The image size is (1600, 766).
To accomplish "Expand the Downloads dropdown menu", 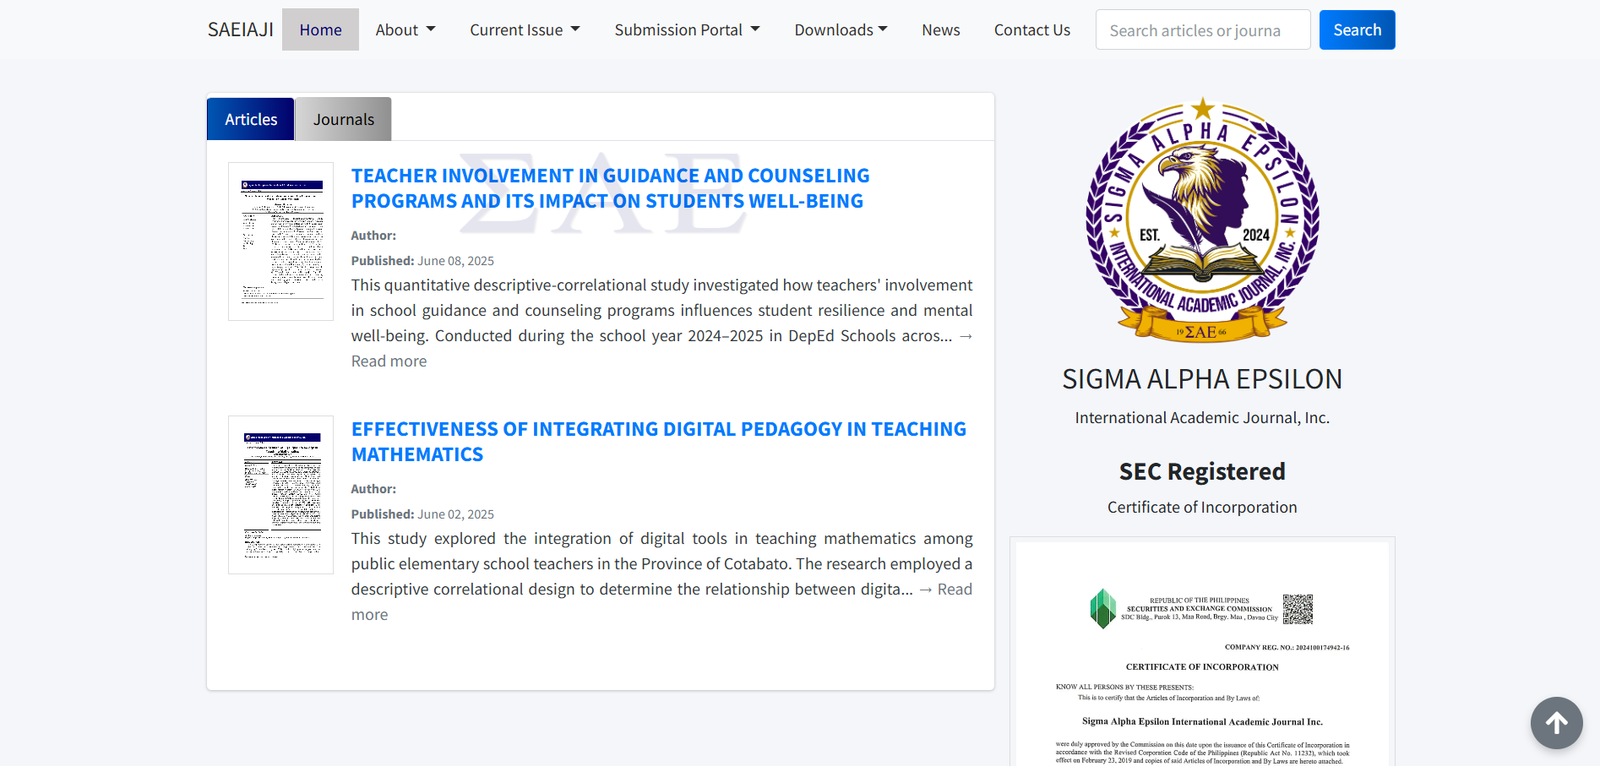I will tap(840, 30).
